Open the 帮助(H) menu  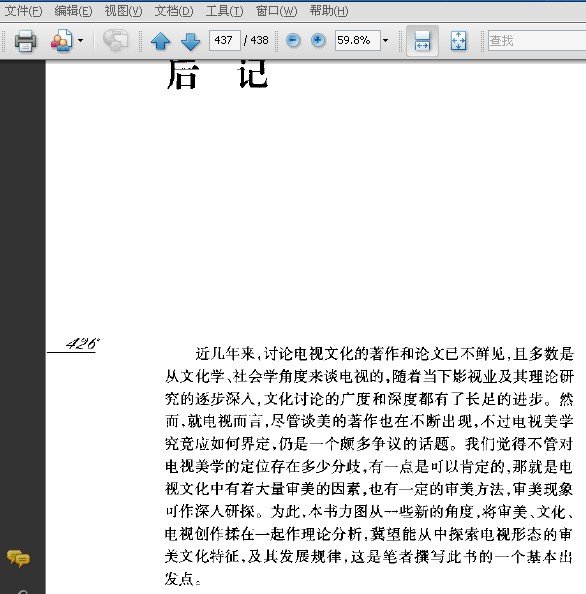pyautogui.click(x=329, y=11)
